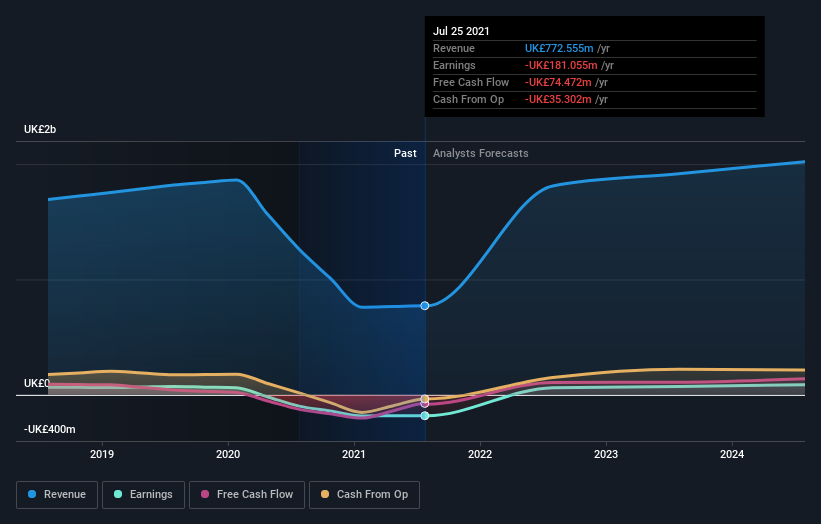Select the 2023 x-axis label

(606, 454)
